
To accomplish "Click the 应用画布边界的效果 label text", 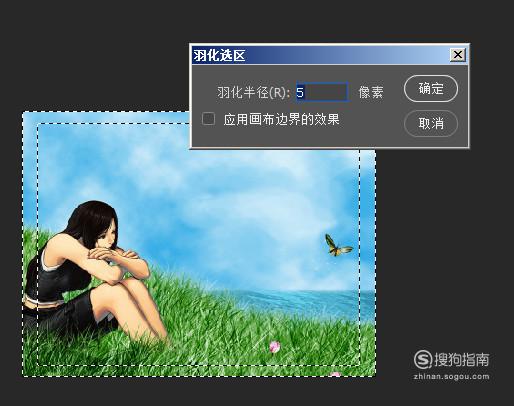I will click(281, 119).
